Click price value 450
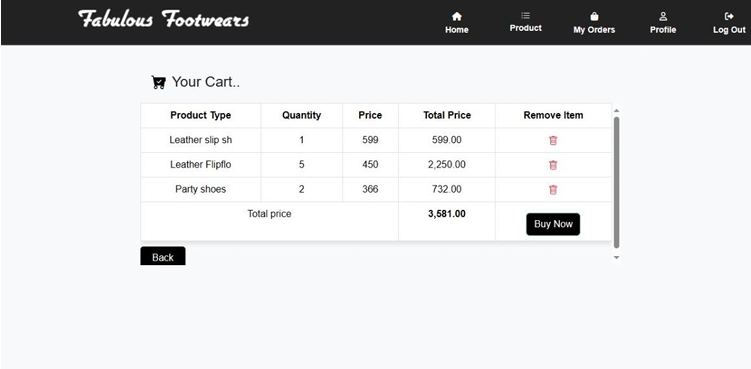The width and height of the screenshot is (751, 369). [x=370, y=164]
